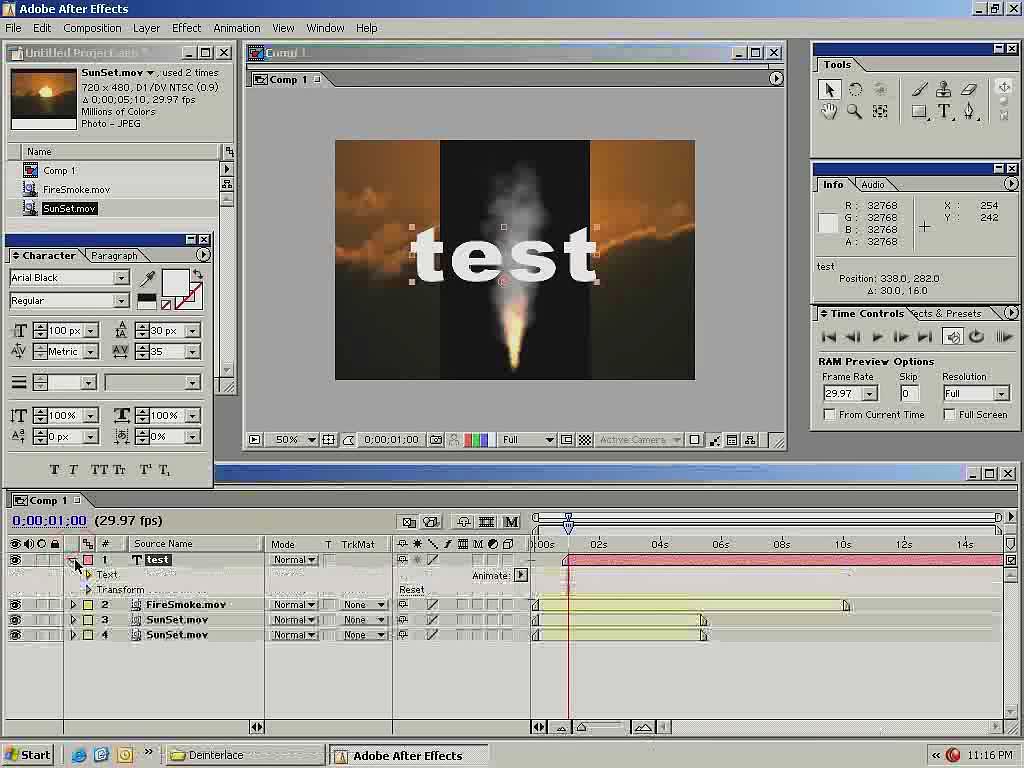Image resolution: width=1024 pixels, height=768 pixels.
Task: Hide the FireSmoke.mov layer with eye toggle
Action: 15,605
